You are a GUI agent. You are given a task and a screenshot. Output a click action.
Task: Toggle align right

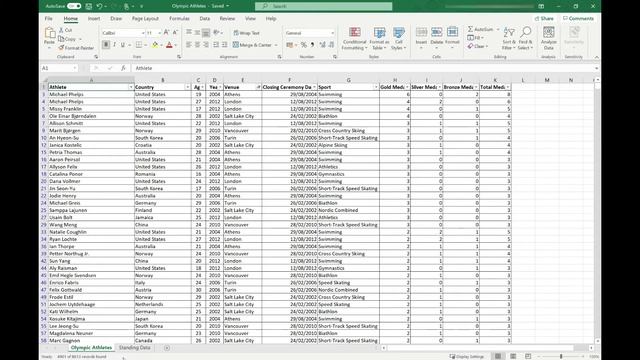(x=206, y=45)
